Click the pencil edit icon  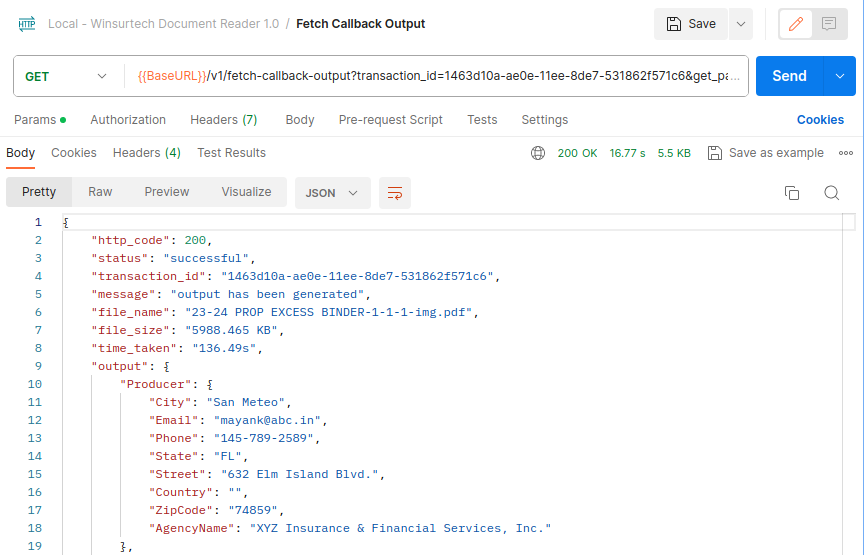tap(795, 24)
